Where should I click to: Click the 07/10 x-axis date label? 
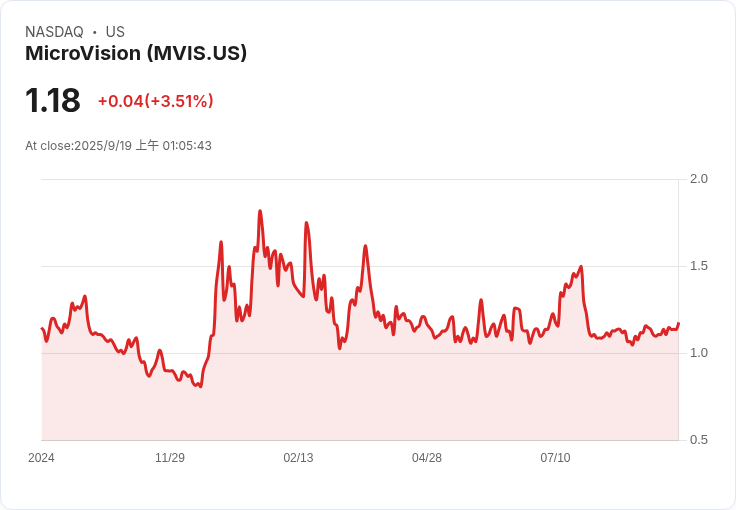point(555,457)
